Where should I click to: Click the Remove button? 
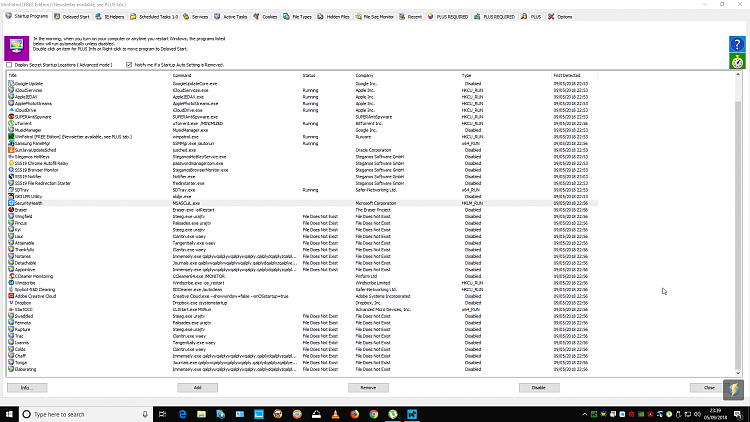point(368,388)
